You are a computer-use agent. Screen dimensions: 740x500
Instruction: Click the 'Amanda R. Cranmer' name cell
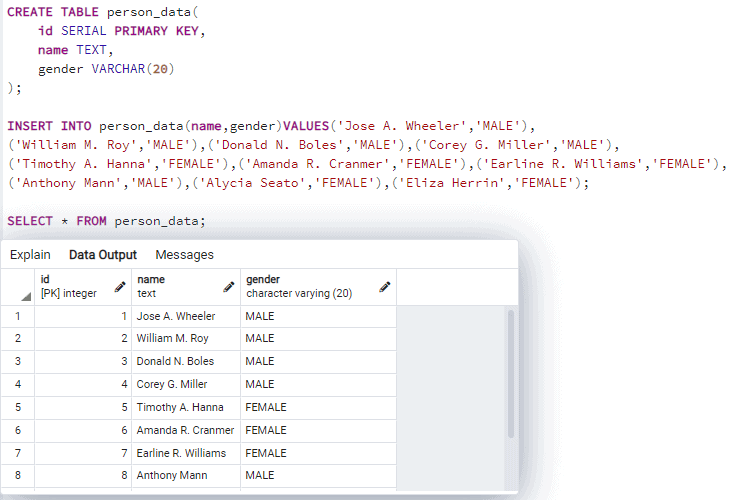186,431
